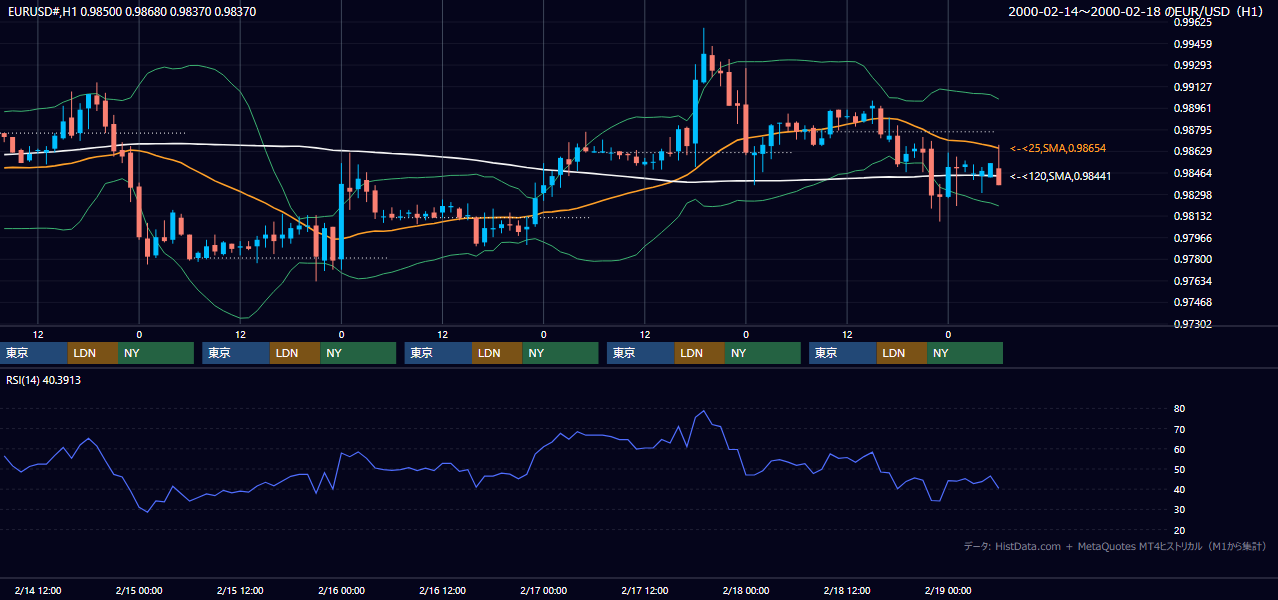Select the RSI(14) 40.3913 indicator label
Image resolution: width=1278 pixels, height=600 pixels.
43,380
